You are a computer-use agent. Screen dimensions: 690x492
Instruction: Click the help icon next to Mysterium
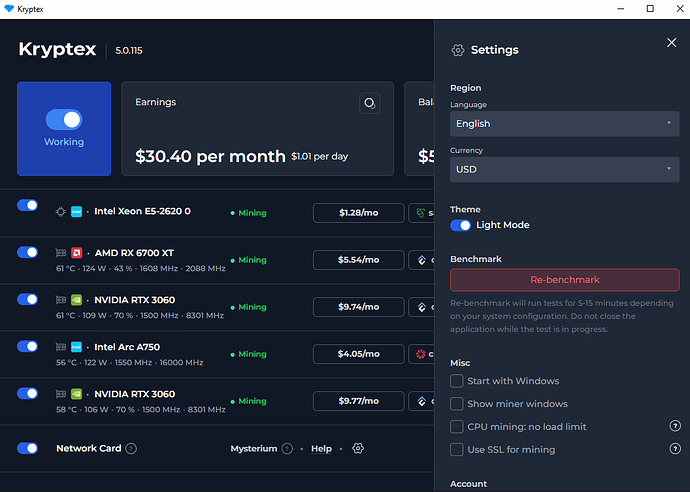point(287,448)
